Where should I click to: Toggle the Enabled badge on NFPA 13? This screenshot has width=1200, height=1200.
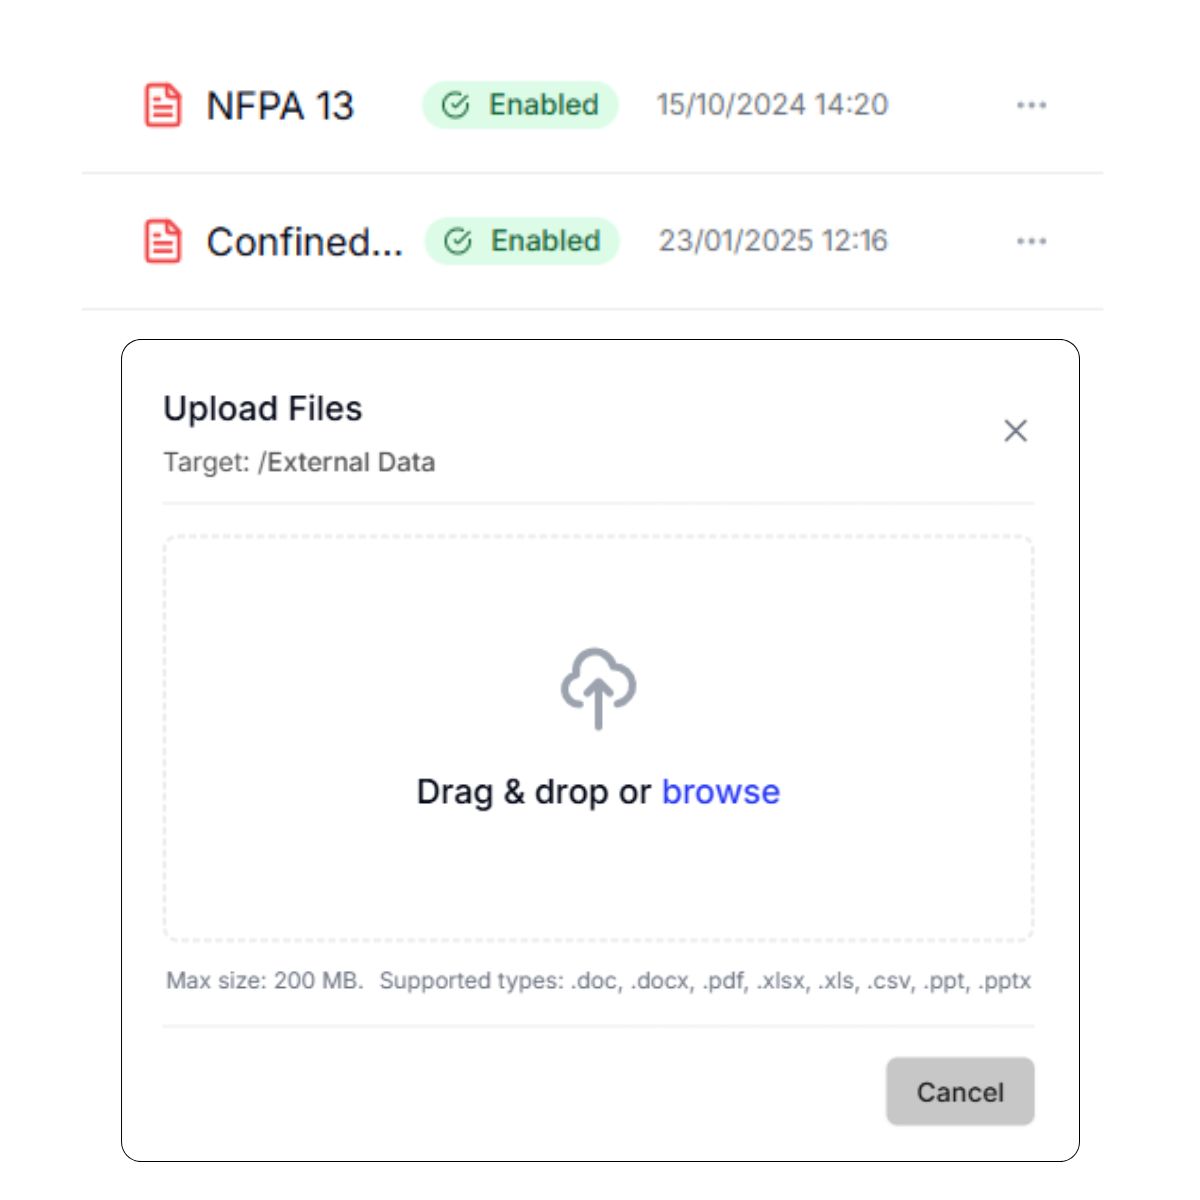point(520,105)
